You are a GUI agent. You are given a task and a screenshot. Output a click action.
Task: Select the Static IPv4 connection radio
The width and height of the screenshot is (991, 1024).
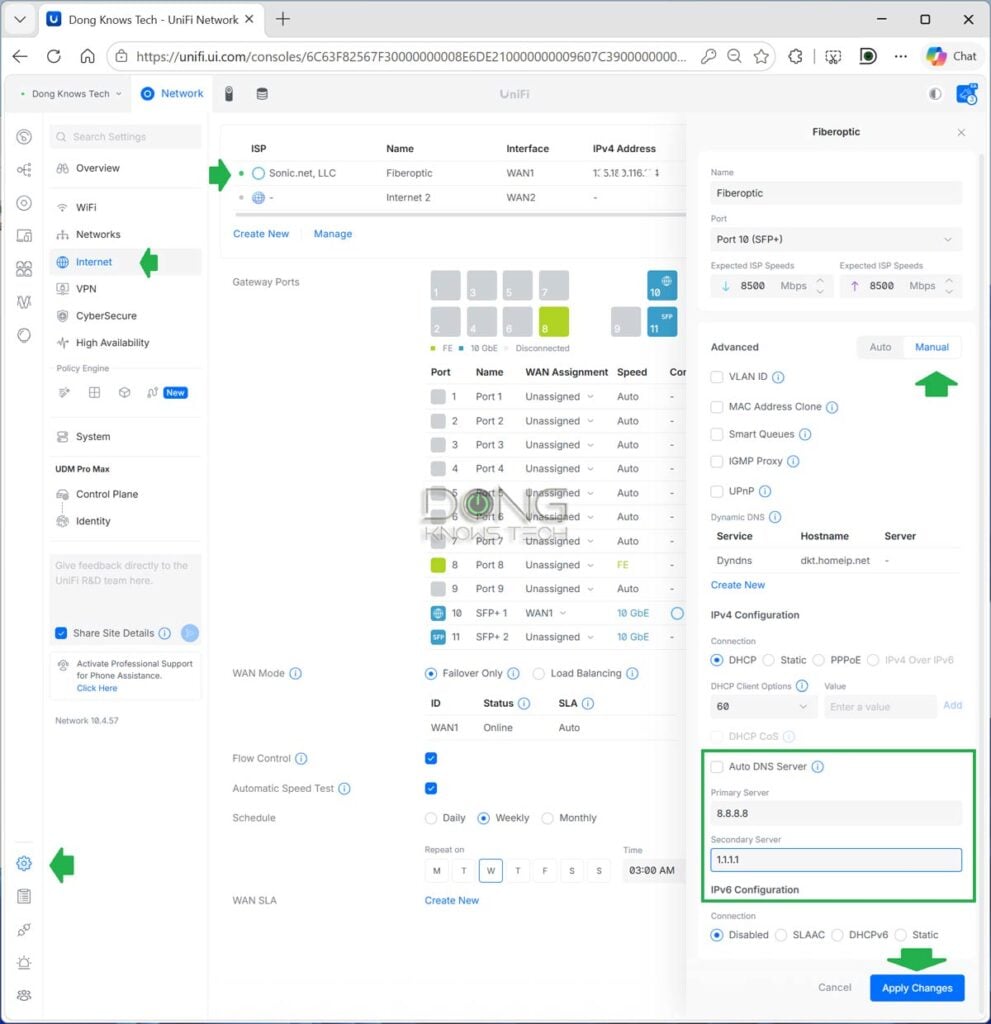tap(768, 660)
